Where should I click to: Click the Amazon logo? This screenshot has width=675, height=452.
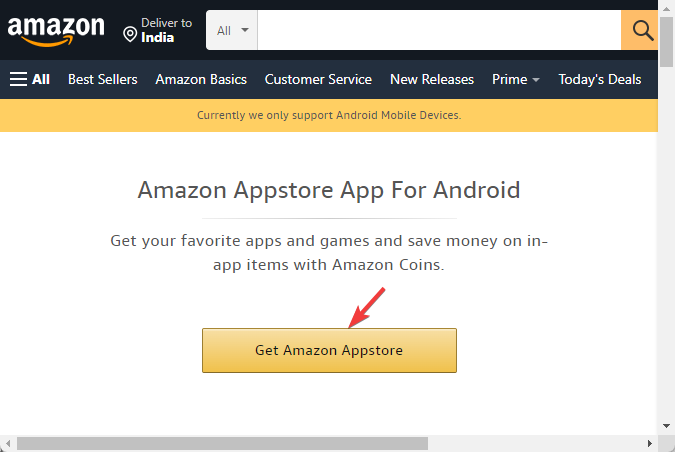[x=56, y=31]
